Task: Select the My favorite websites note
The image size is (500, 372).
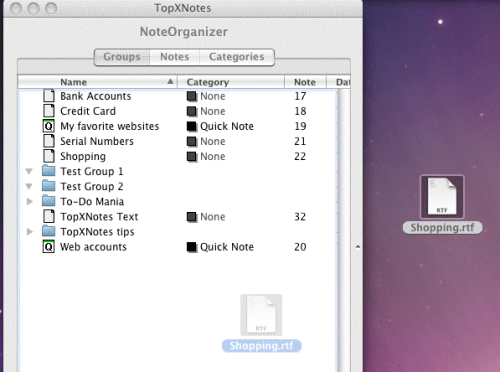Action: (x=110, y=126)
